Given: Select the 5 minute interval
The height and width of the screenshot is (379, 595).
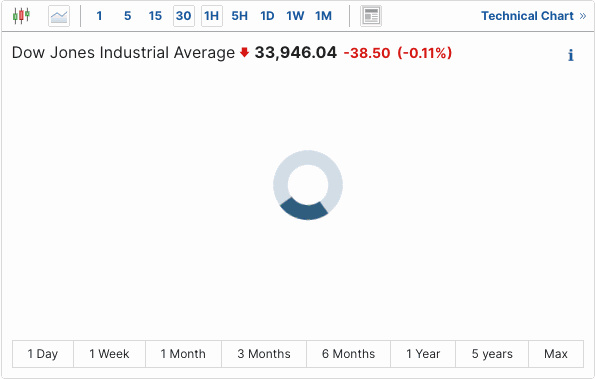Looking at the screenshot, I should coord(128,16).
